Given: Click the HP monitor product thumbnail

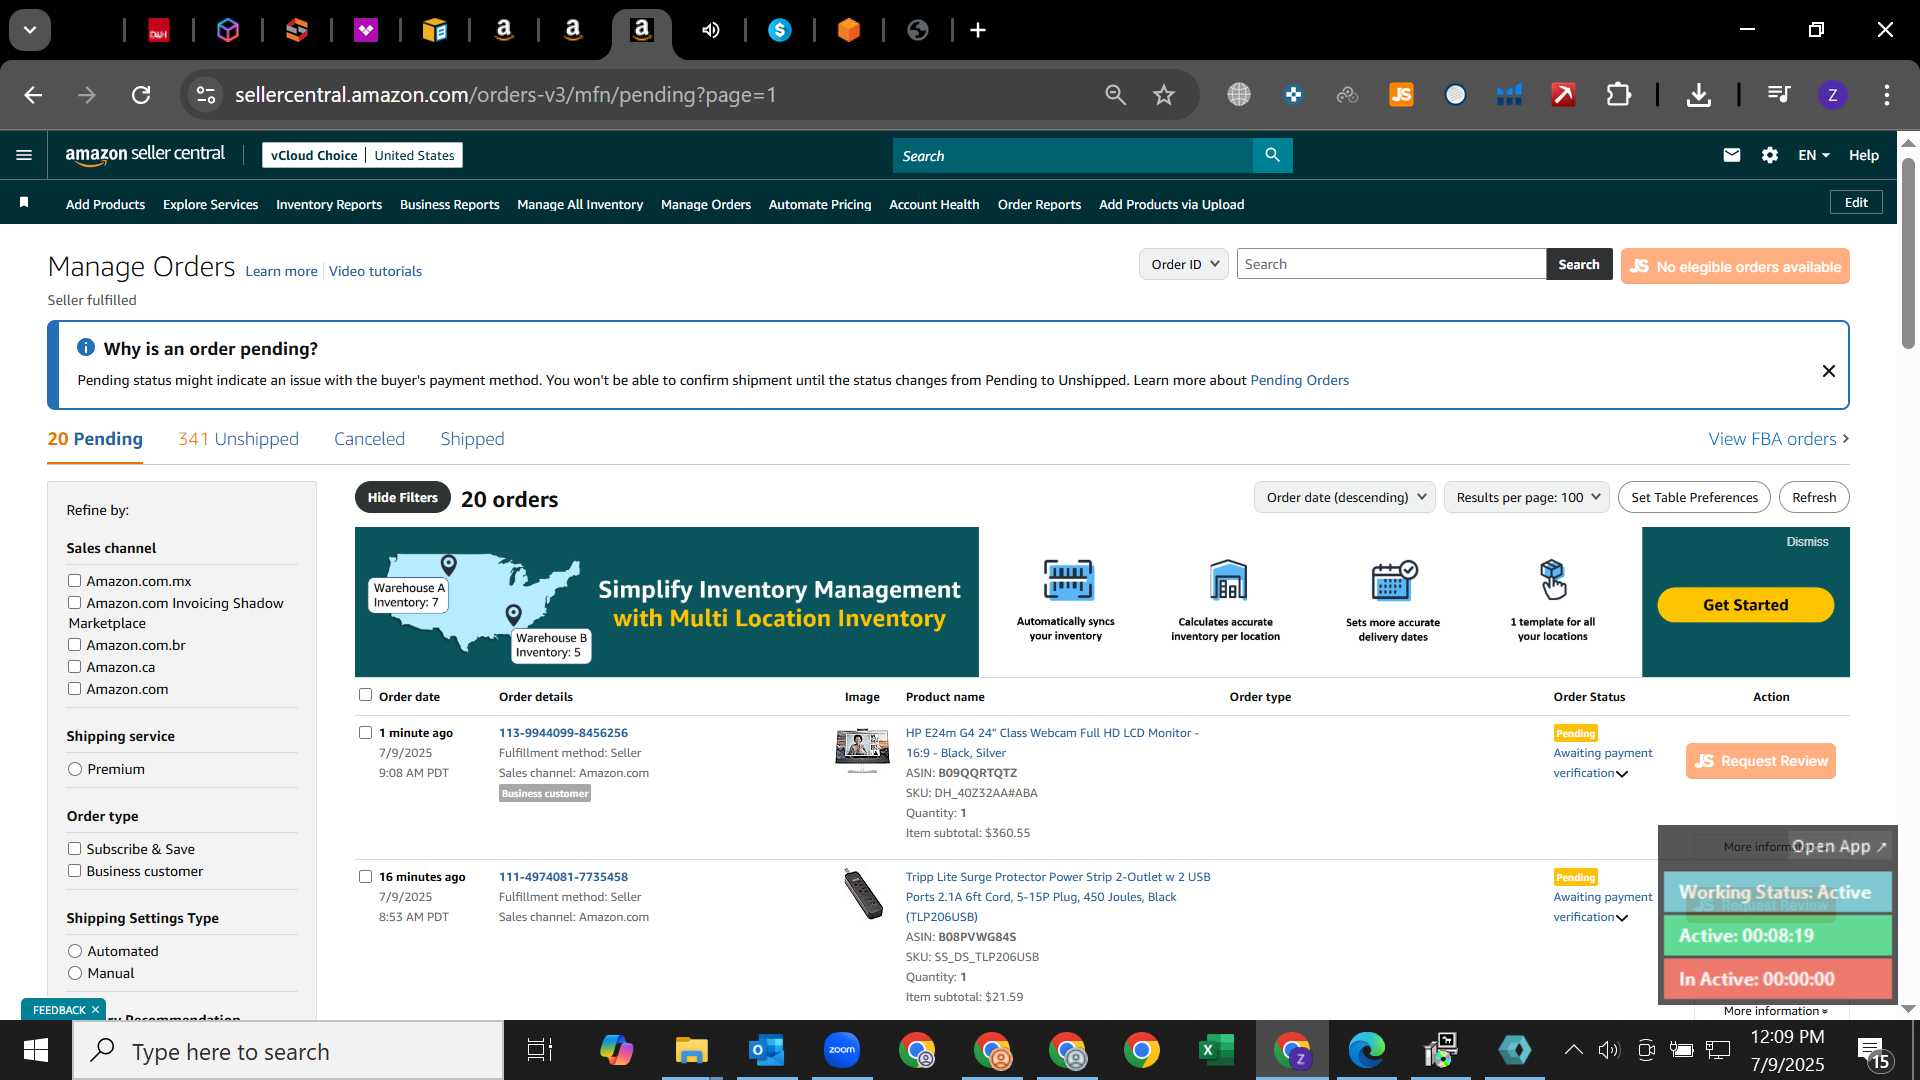Looking at the screenshot, I should click(x=862, y=751).
